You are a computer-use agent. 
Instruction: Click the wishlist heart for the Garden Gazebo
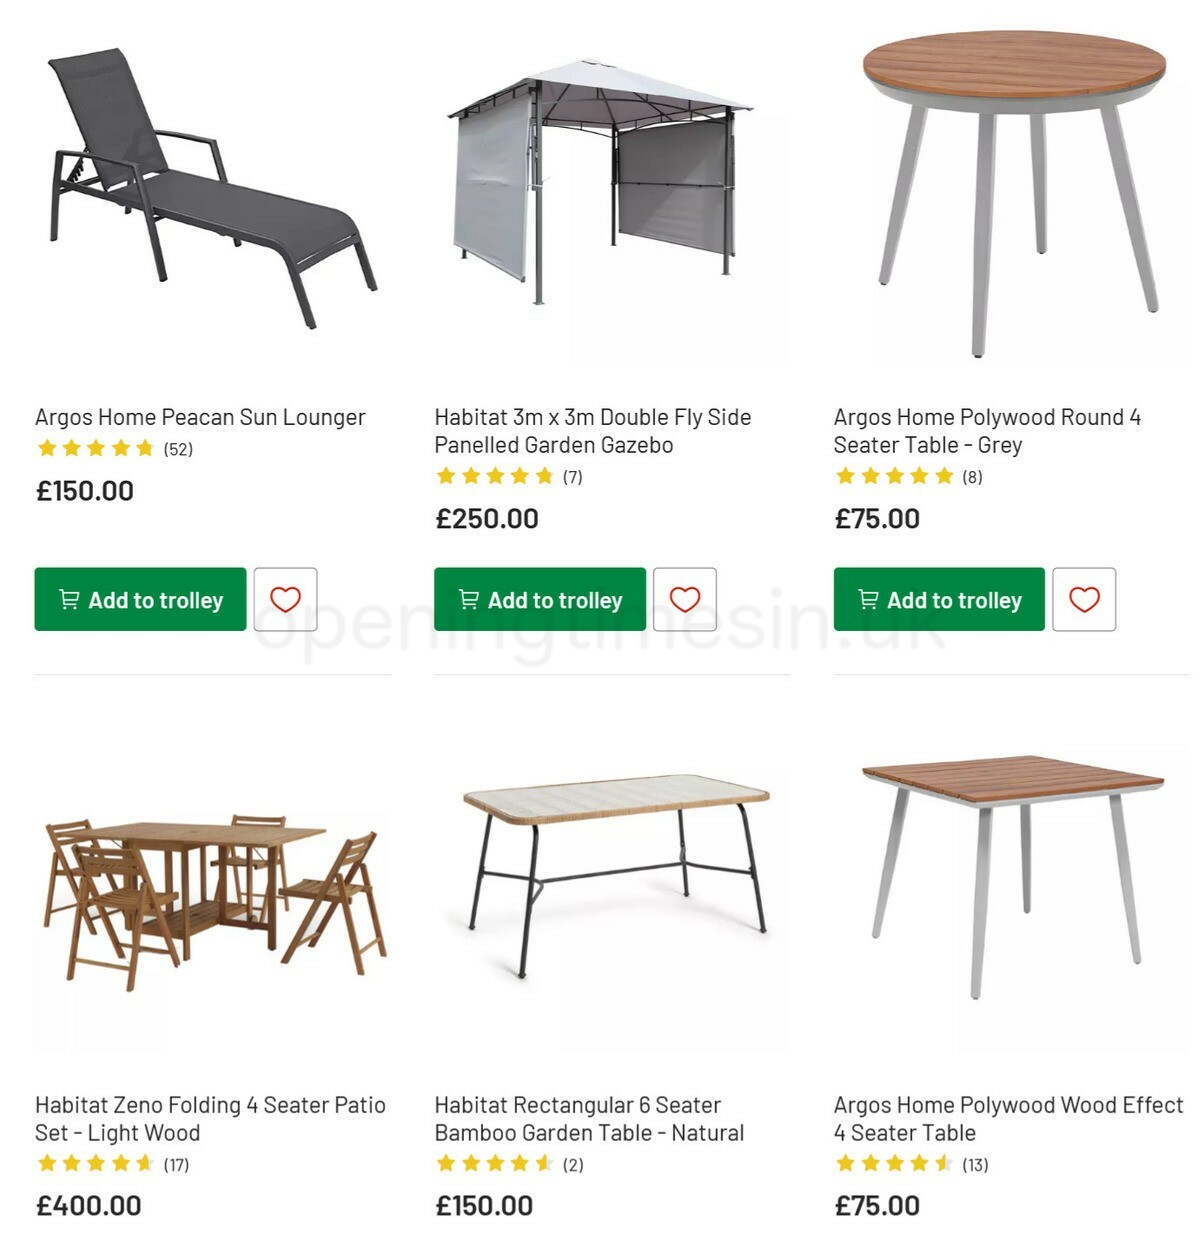click(686, 599)
